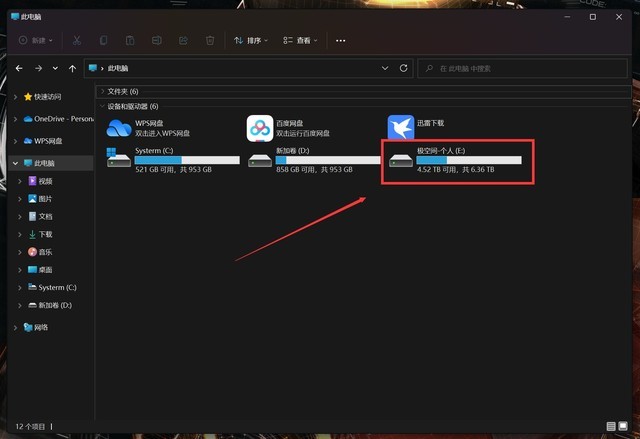
Task: Click the search box 在此电脑中搜索
Action: tap(522, 68)
